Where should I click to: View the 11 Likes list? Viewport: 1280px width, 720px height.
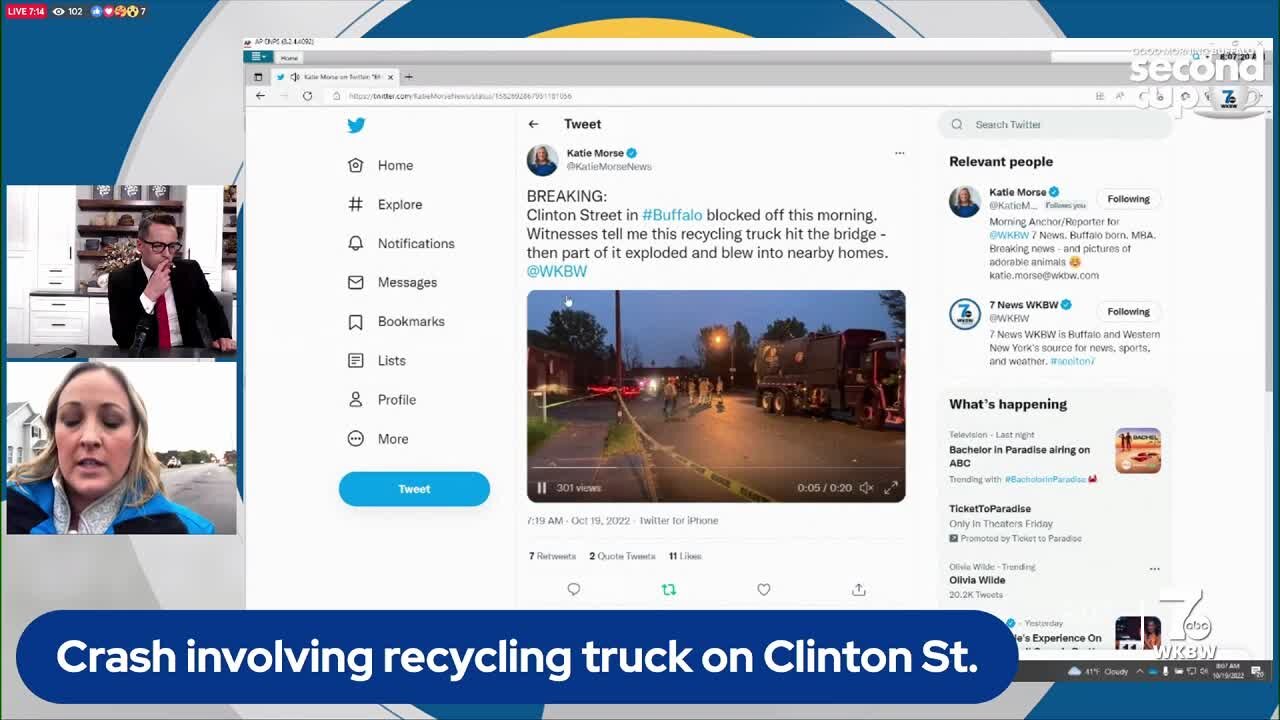coord(685,556)
